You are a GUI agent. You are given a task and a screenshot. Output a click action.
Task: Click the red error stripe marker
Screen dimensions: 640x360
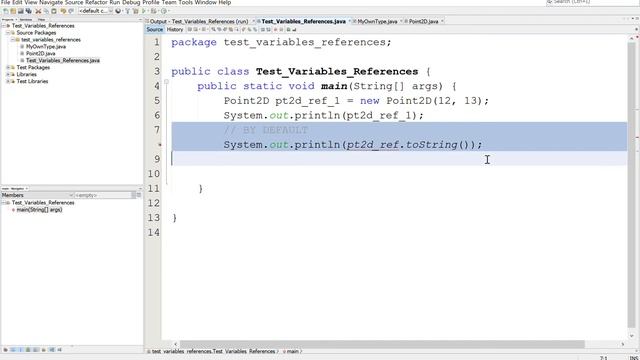coord(637,138)
